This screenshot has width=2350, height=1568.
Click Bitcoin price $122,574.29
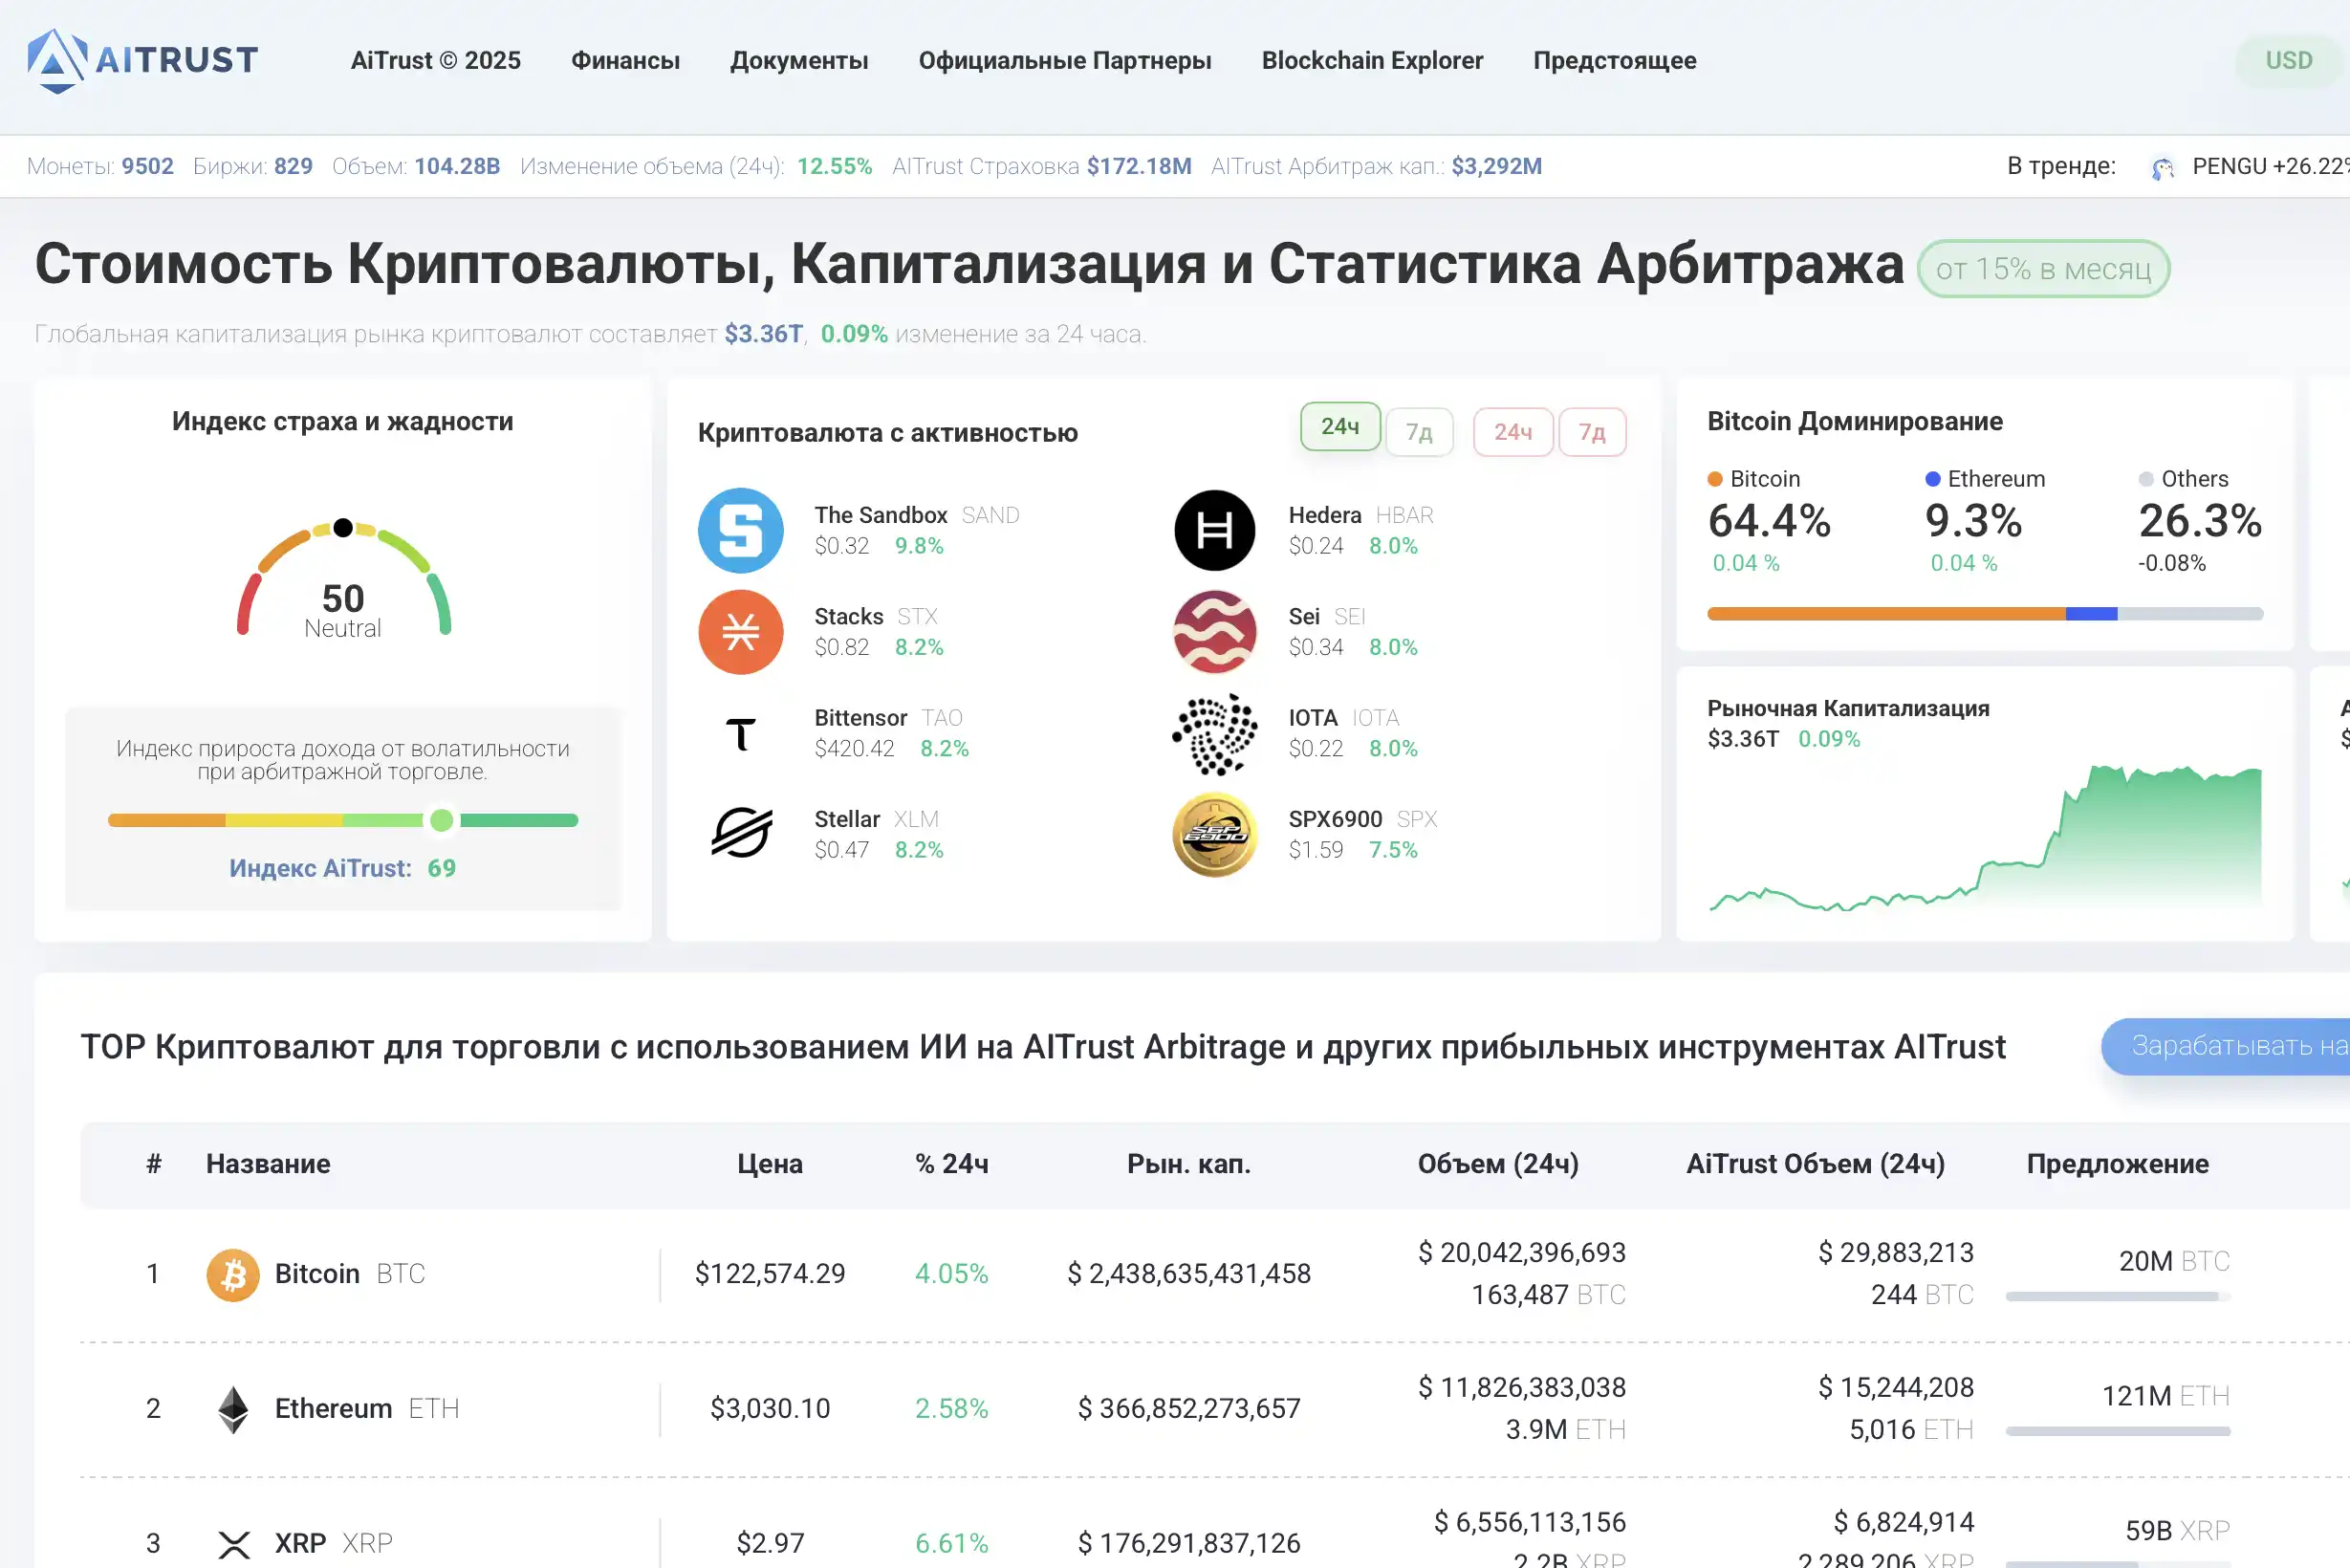click(x=770, y=1274)
